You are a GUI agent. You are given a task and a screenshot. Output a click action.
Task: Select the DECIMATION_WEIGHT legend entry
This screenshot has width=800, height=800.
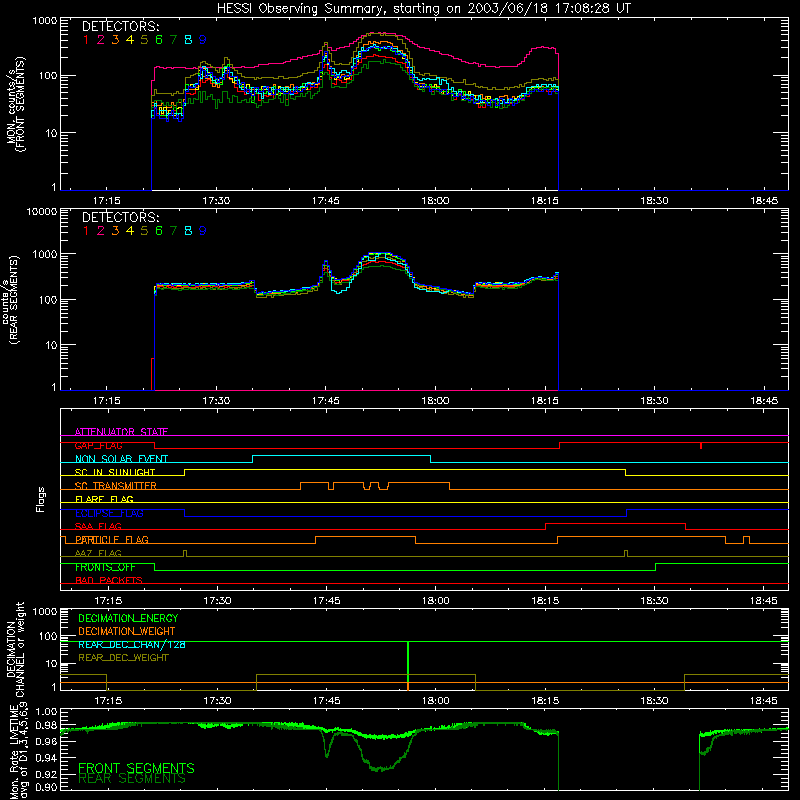click(127, 631)
